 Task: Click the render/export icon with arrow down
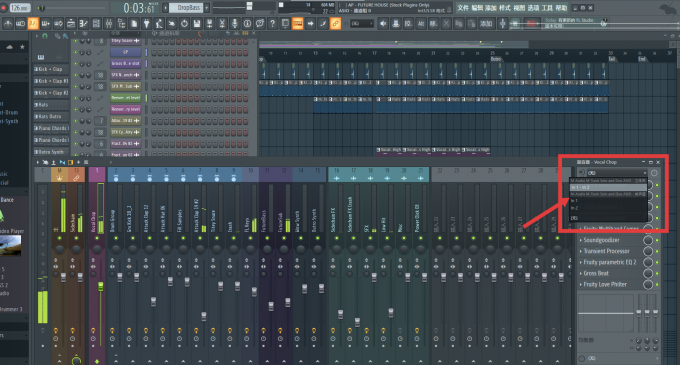(x=209, y=23)
